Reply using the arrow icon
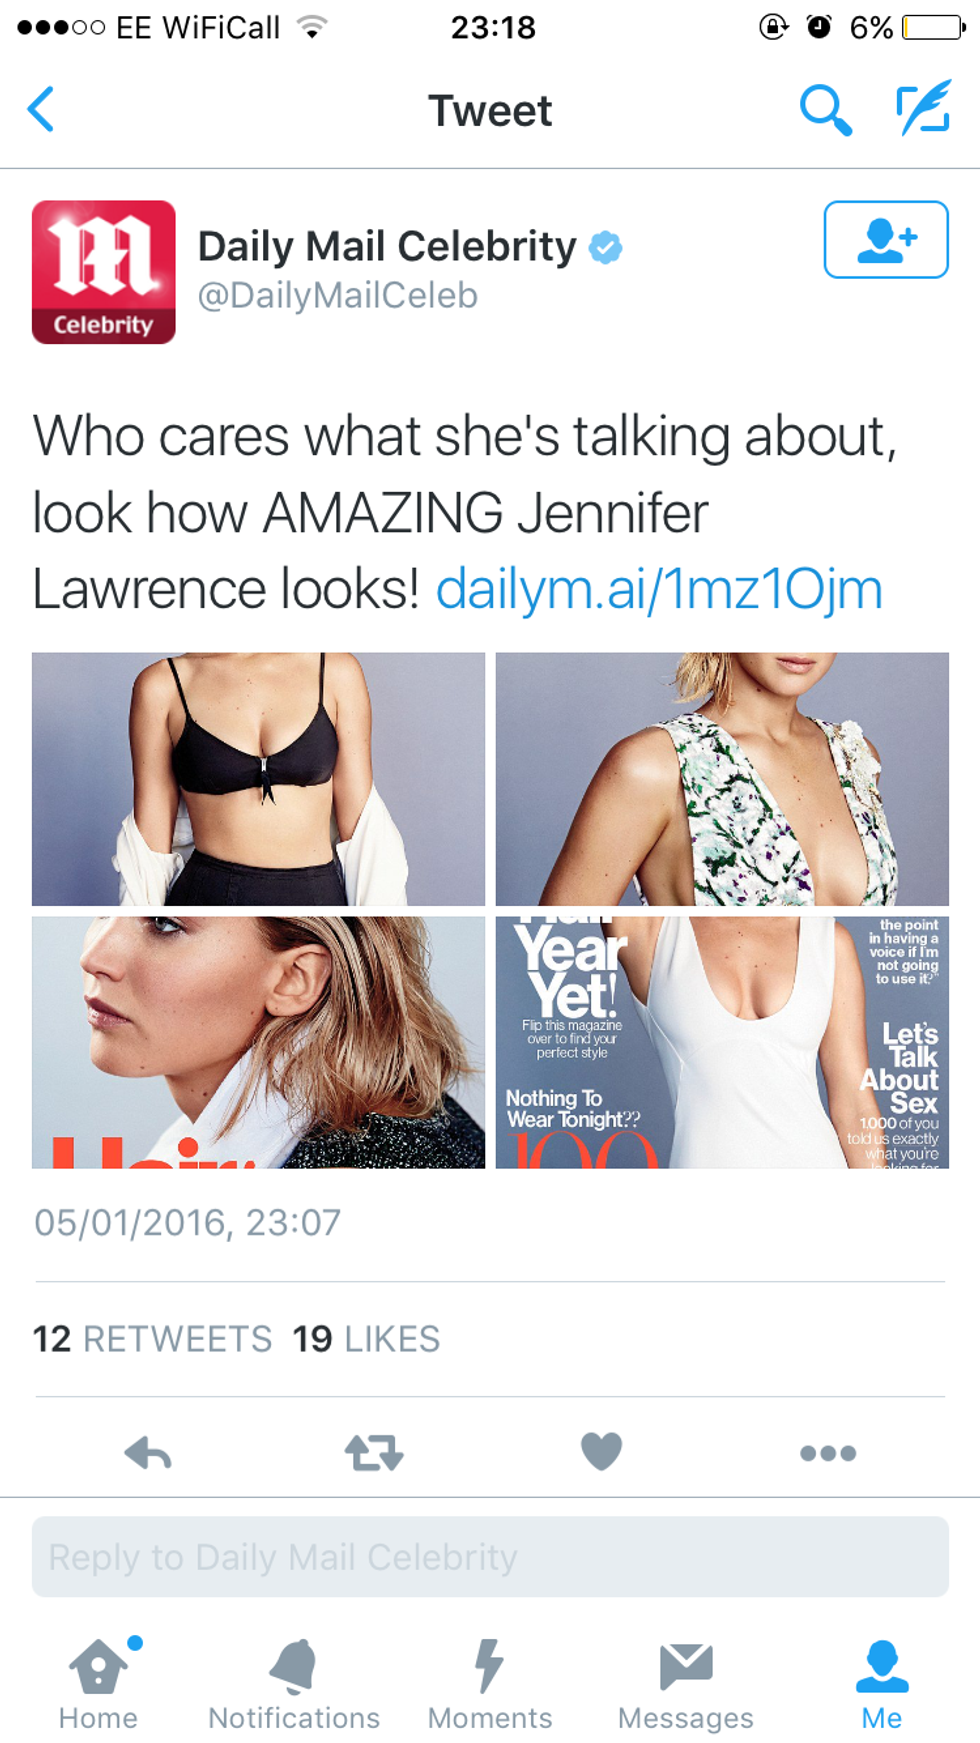Image resolution: width=980 pixels, height=1743 pixels. [x=148, y=1452]
